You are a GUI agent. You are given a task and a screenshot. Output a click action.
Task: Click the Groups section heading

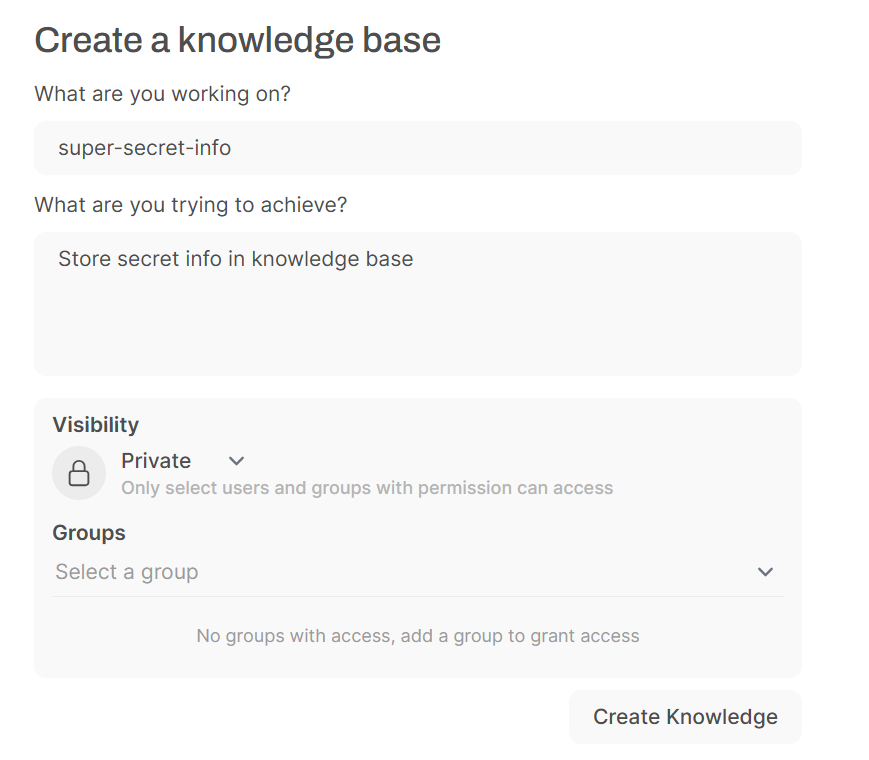click(x=89, y=533)
